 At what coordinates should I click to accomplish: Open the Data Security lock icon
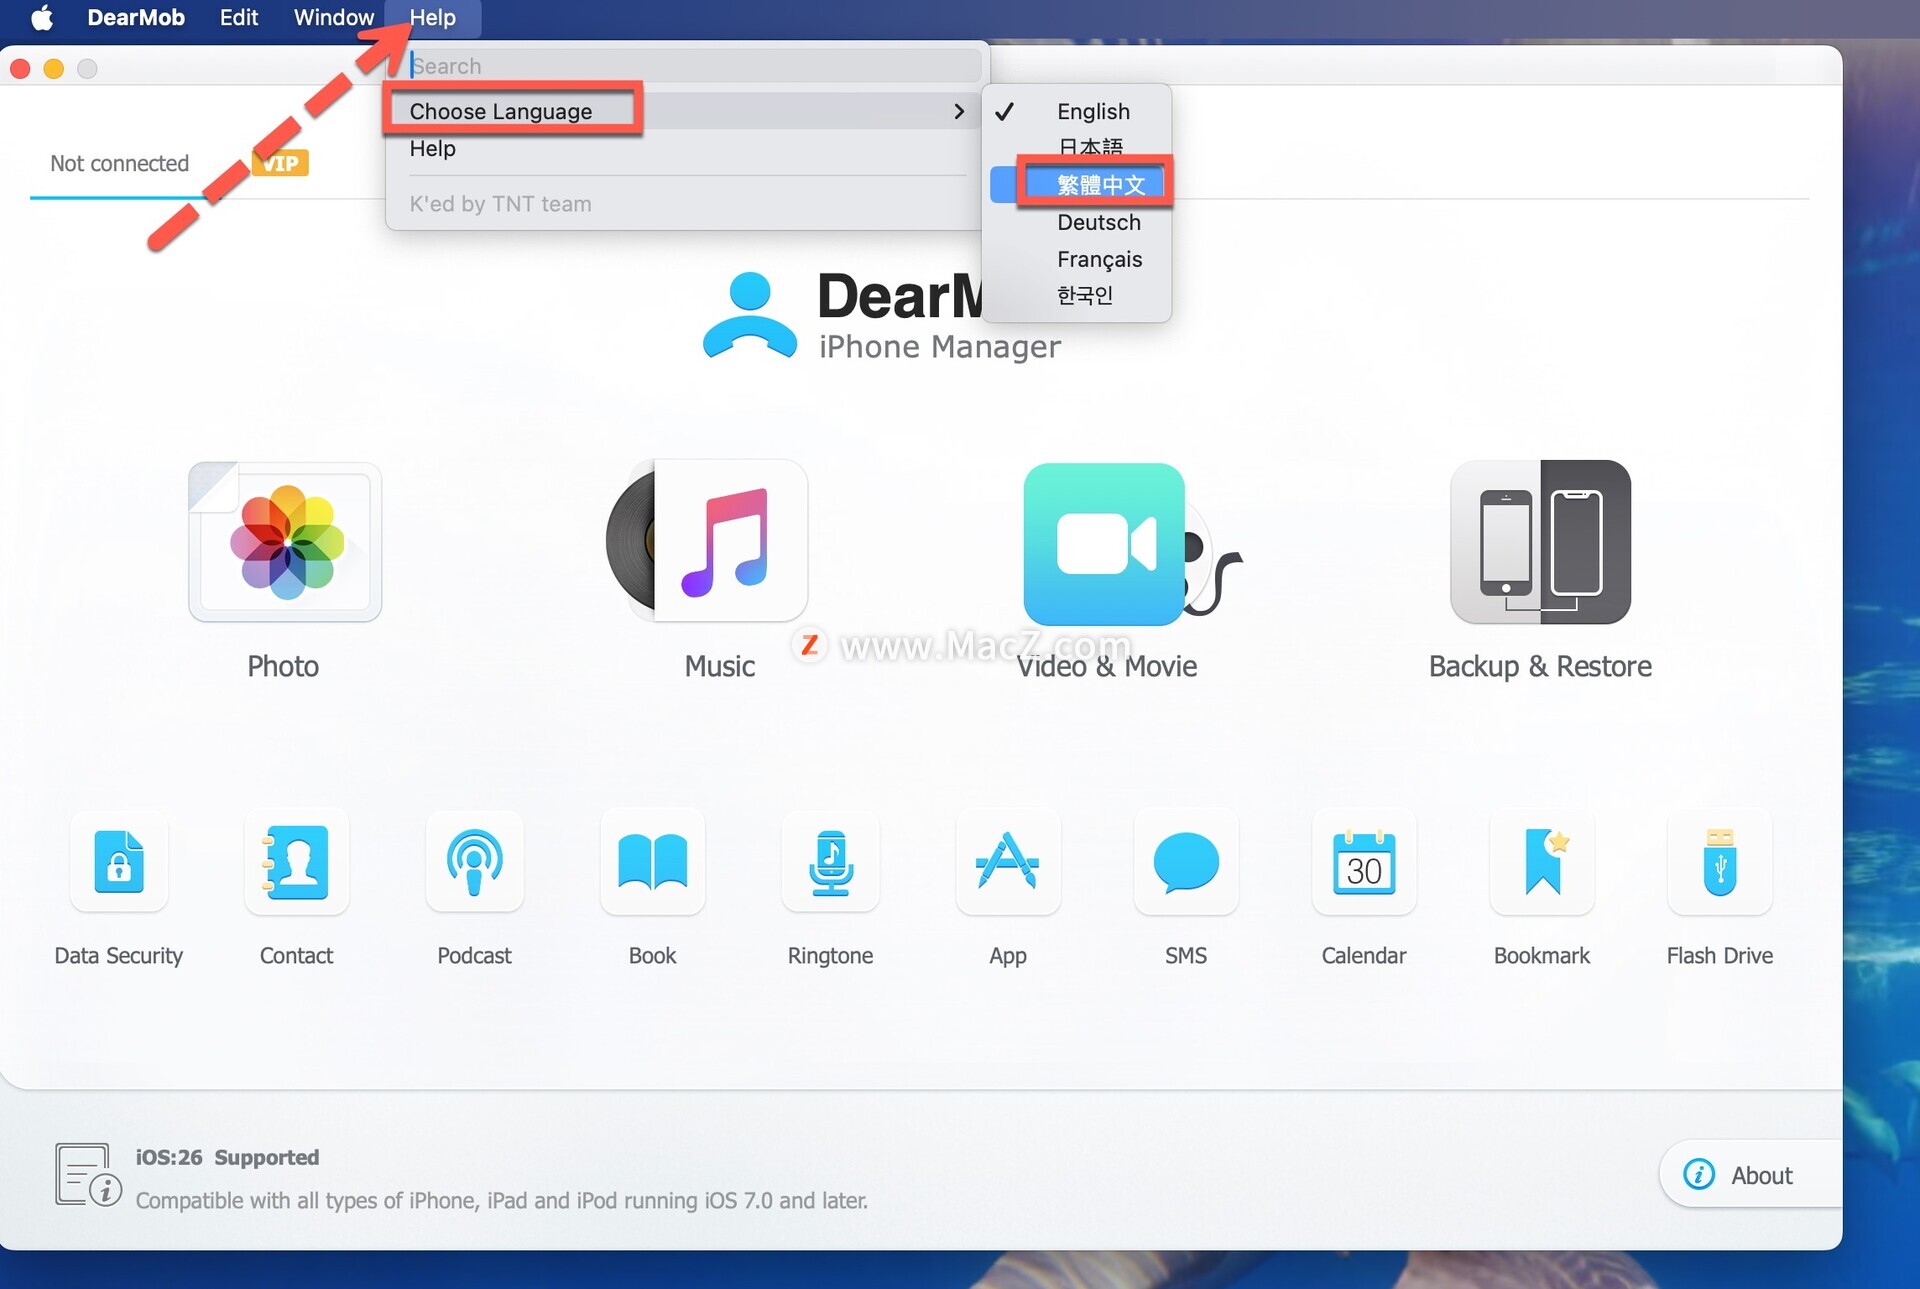[119, 861]
